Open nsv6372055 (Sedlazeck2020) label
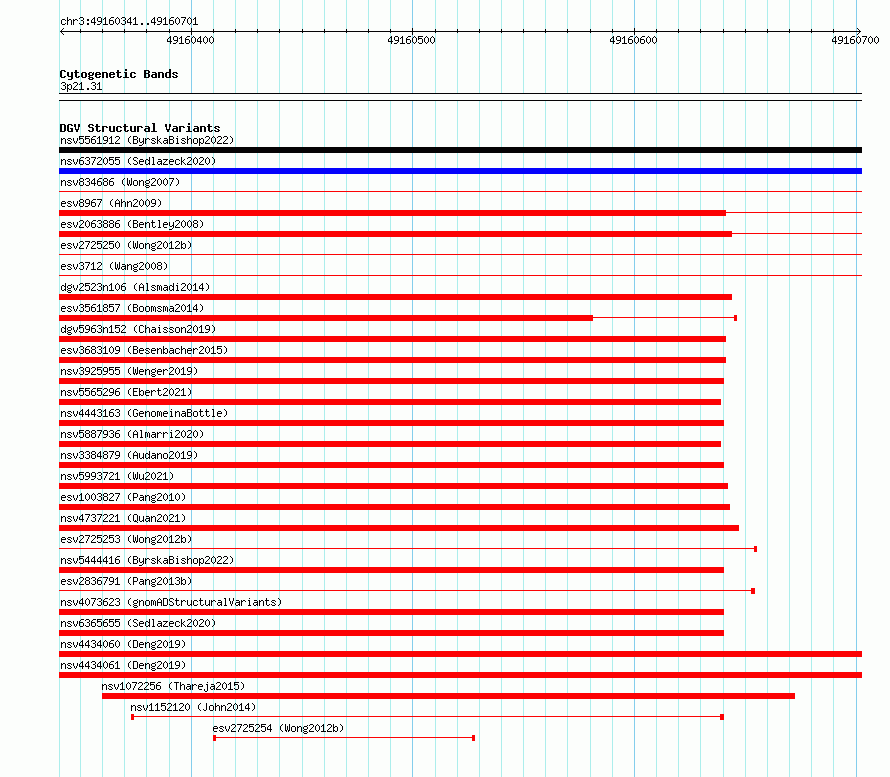The image size is (890, 777). point(138,161)
